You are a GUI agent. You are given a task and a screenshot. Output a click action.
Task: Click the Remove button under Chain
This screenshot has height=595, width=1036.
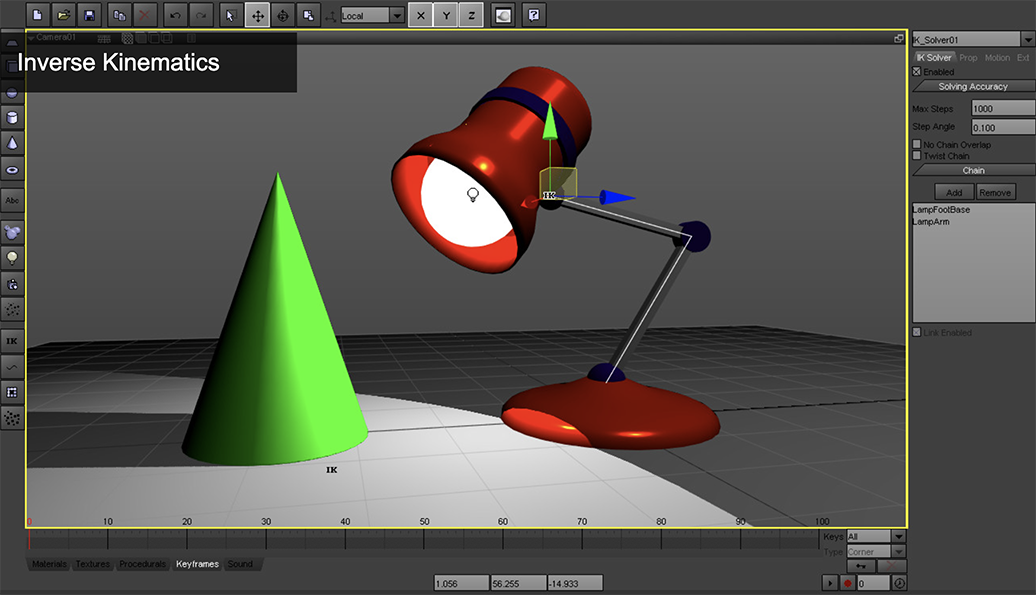coord(995,192)
